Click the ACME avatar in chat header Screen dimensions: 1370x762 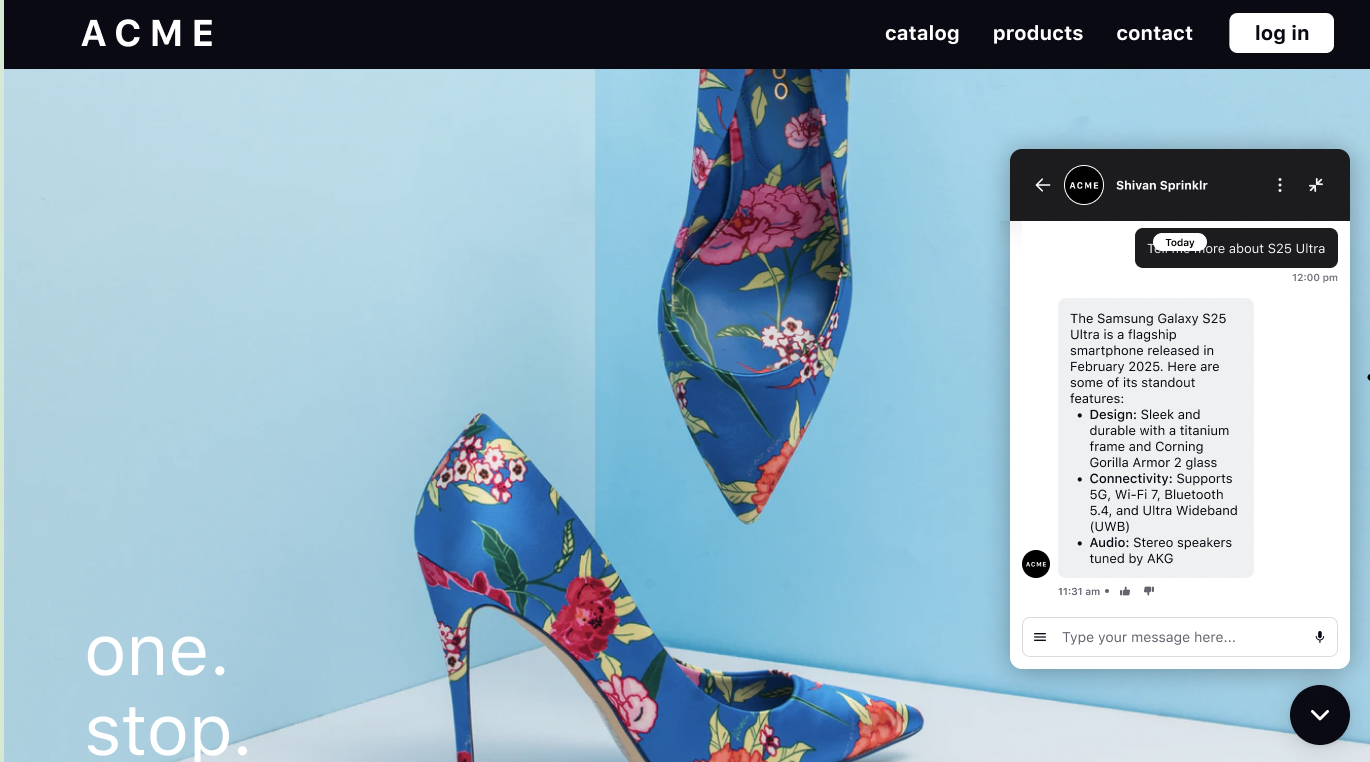click(1084, 185)
